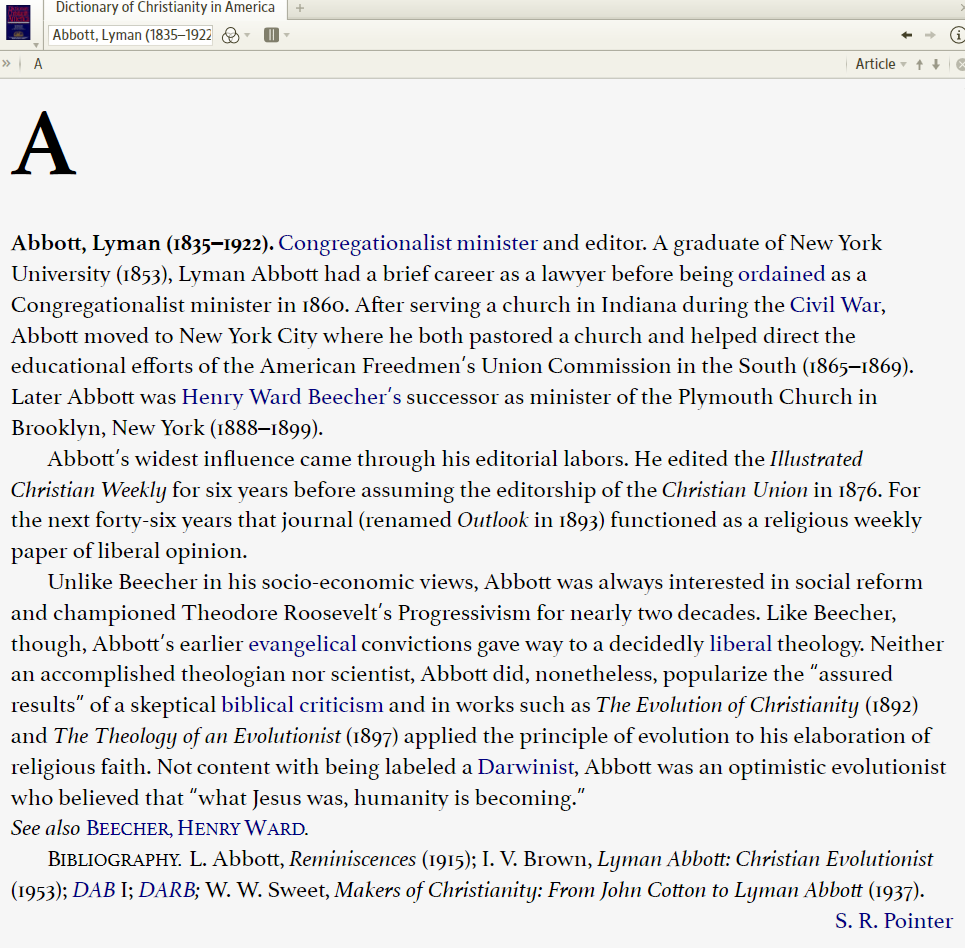
Task: Click the book cover icon for Dictionary of Christianity
Action: coord(18,22)
